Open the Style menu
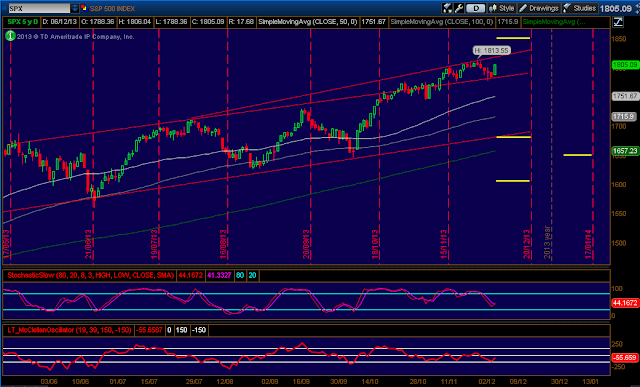The image size is (640, 387). tap(502, 8)
